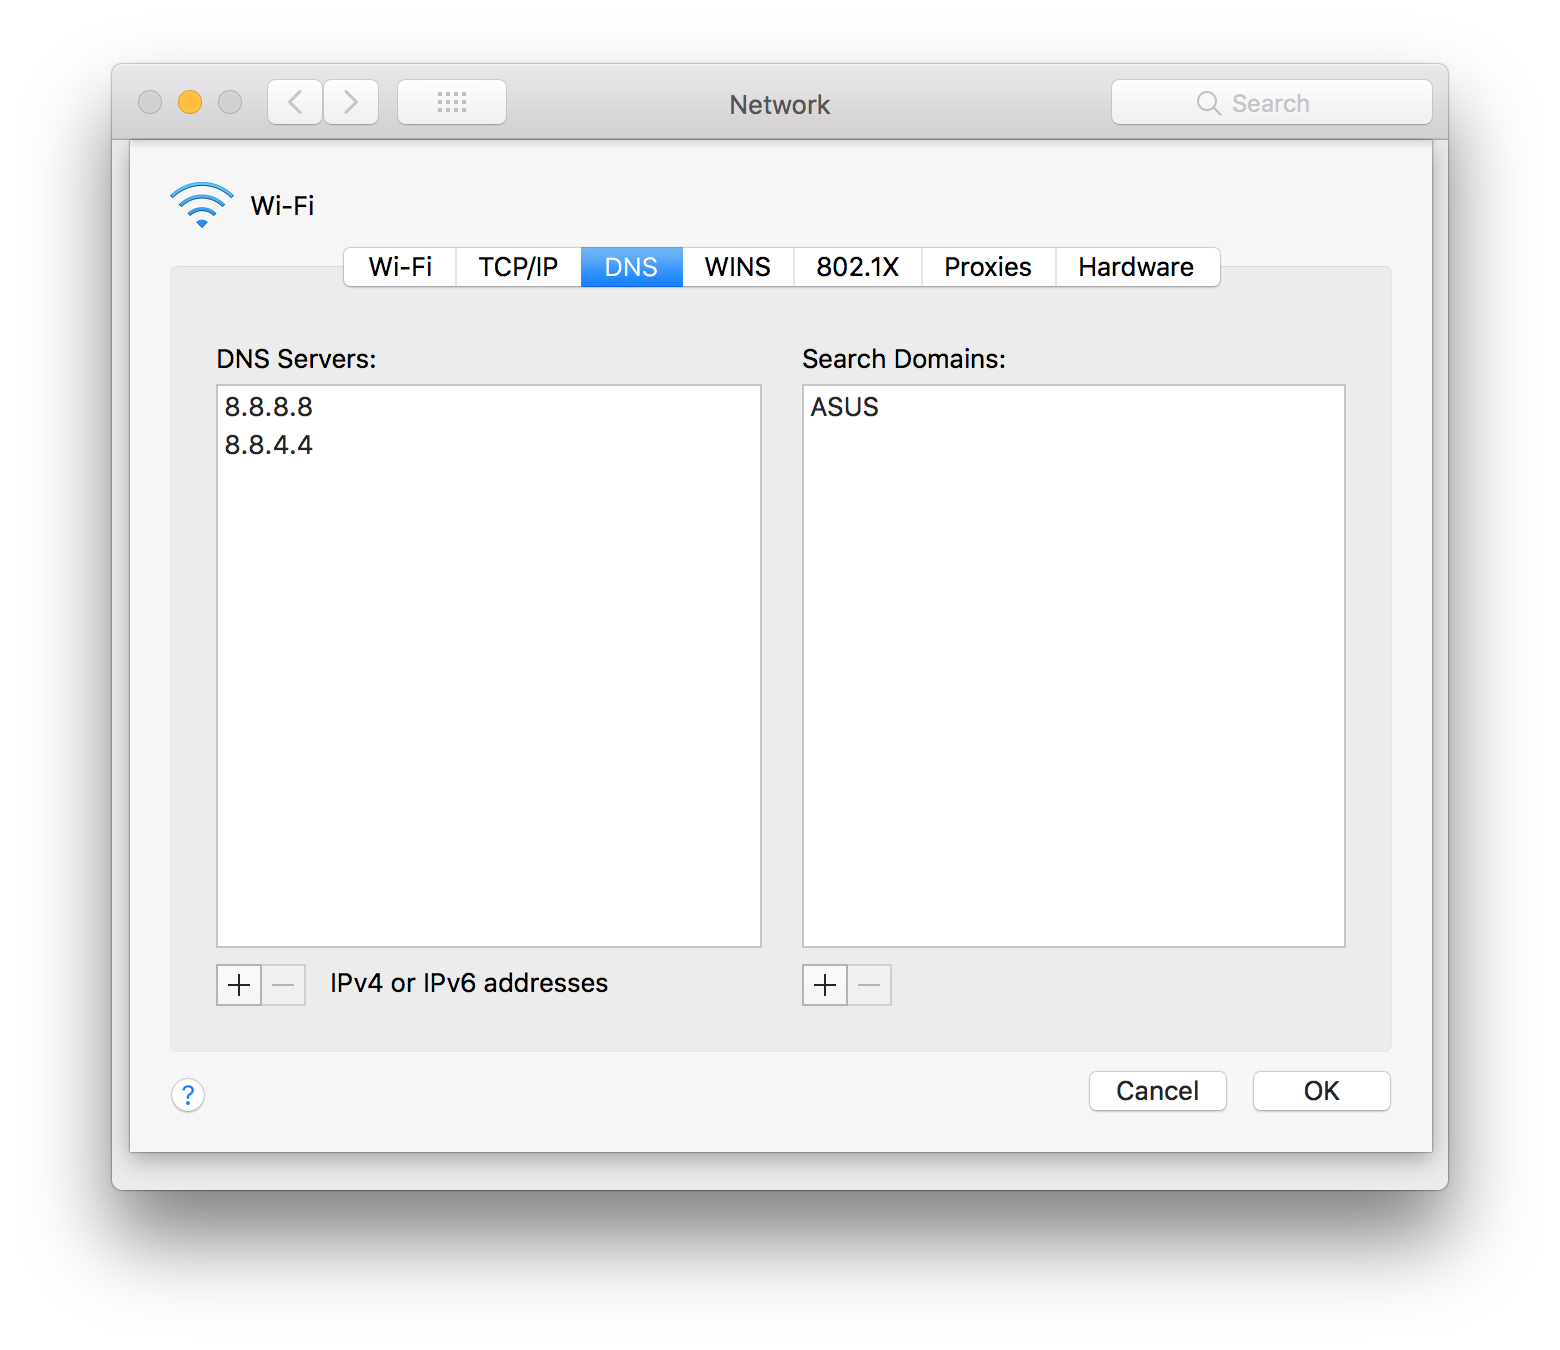Viewport: 1560px width, 1350px height.
Task: Remove search domain using minus button
Action: pyautogui.click(x=870, y=985)
